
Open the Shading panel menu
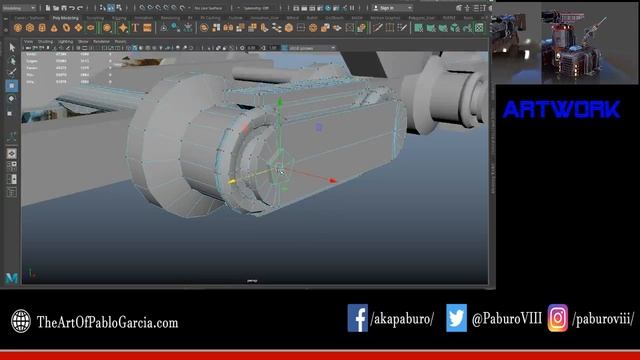(x=45, y=42)
